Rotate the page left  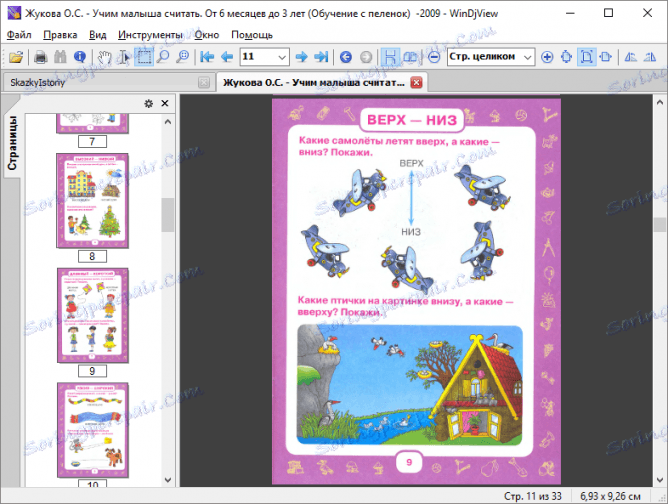631,56
